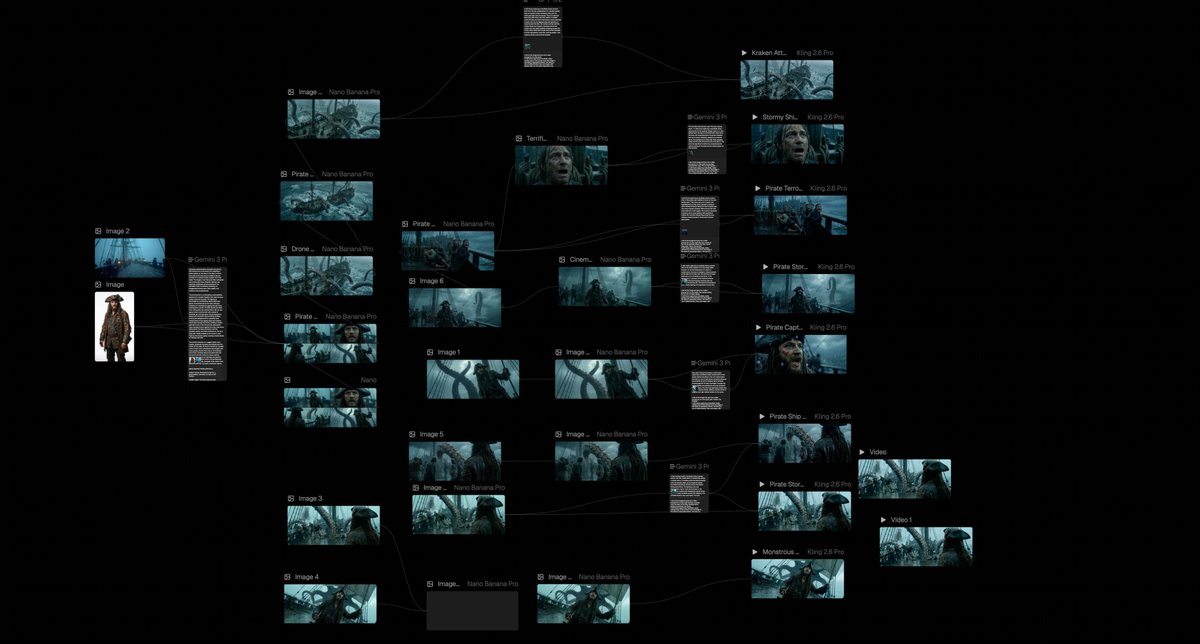Click 'Kling 2.6 Pro' on Monstrous... node
This screenshot has height=644, width=1200.
pyautogui.click(x=826, y=552)
